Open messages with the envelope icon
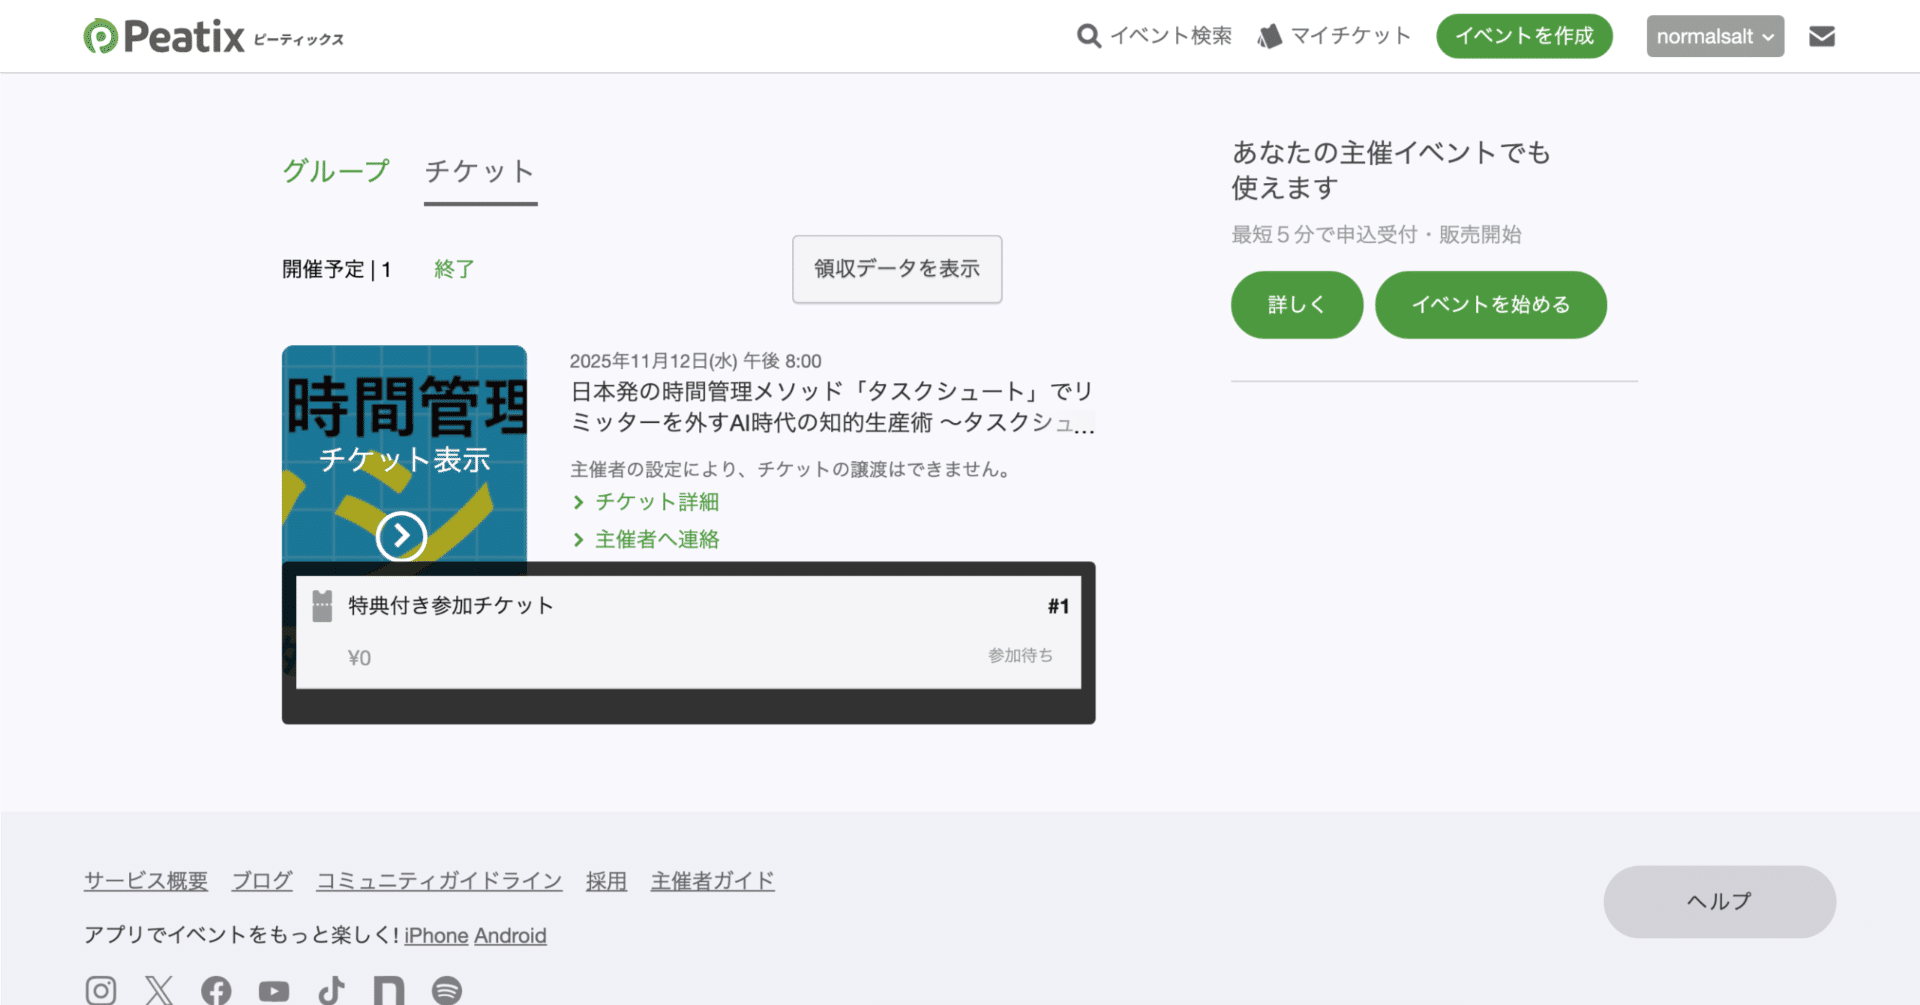Screen dimensions: 1920x1005 click(x=1822, y=36)
